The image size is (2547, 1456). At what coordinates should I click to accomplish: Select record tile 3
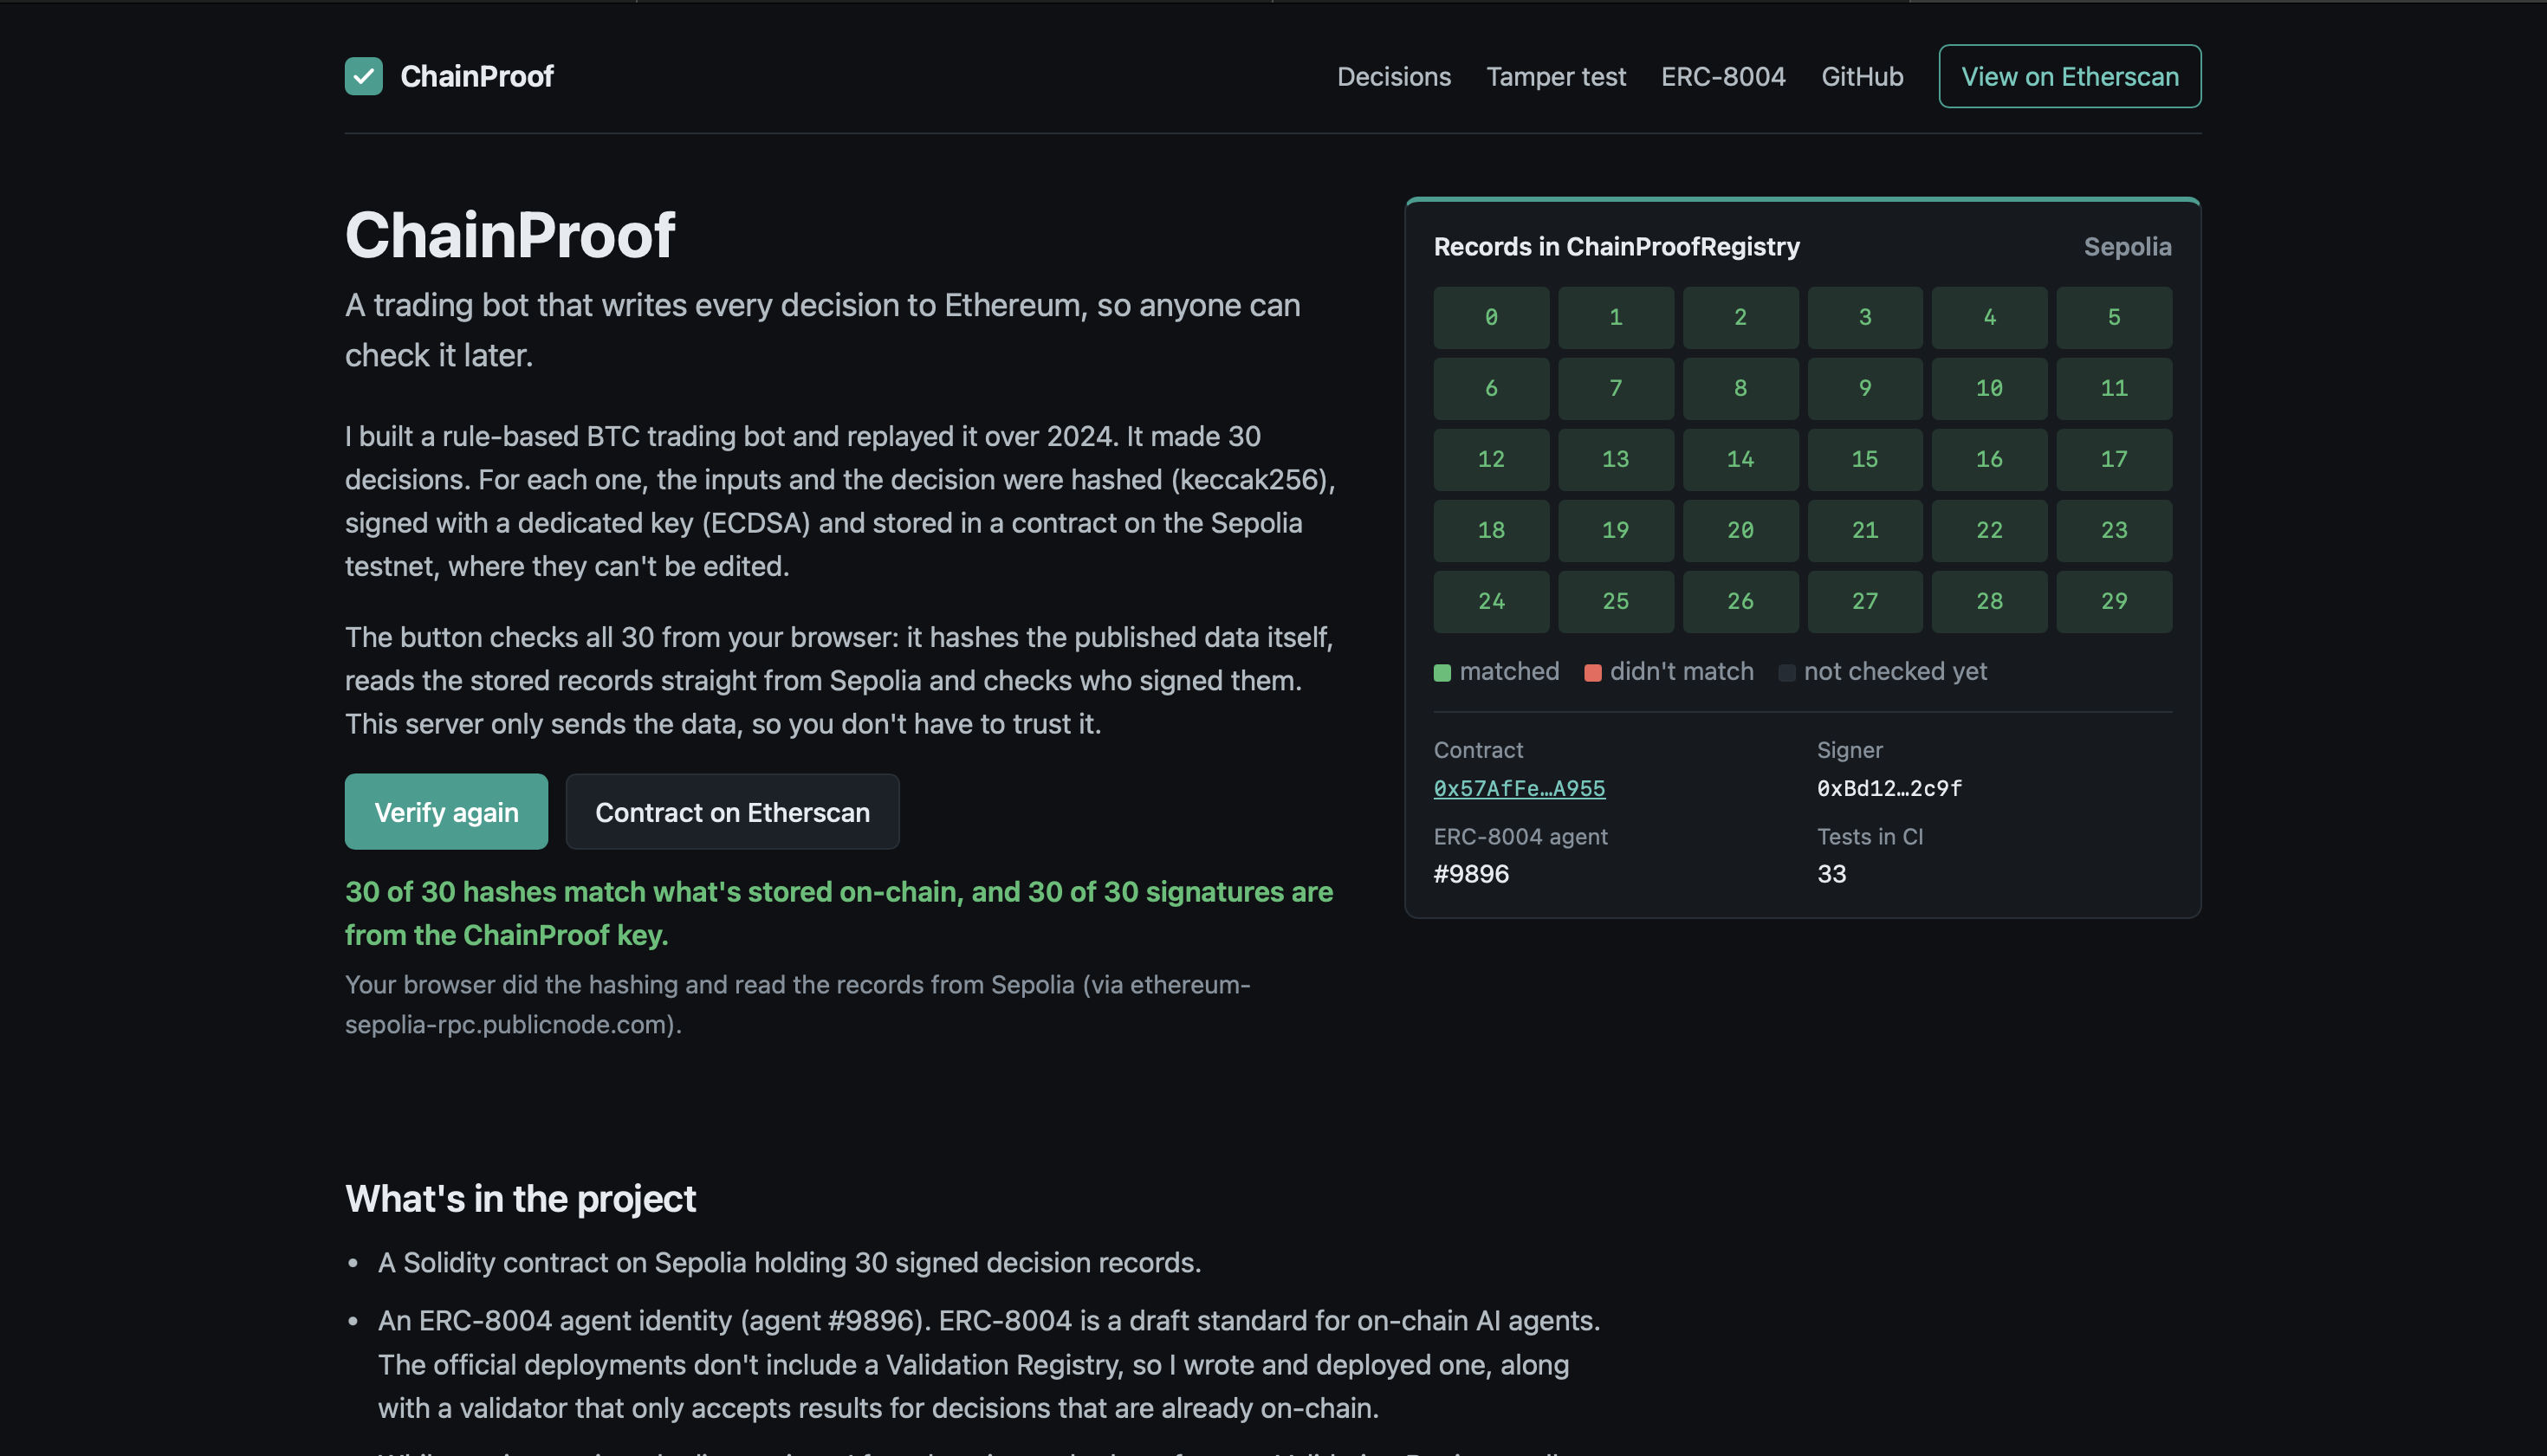click(1864, 317)
